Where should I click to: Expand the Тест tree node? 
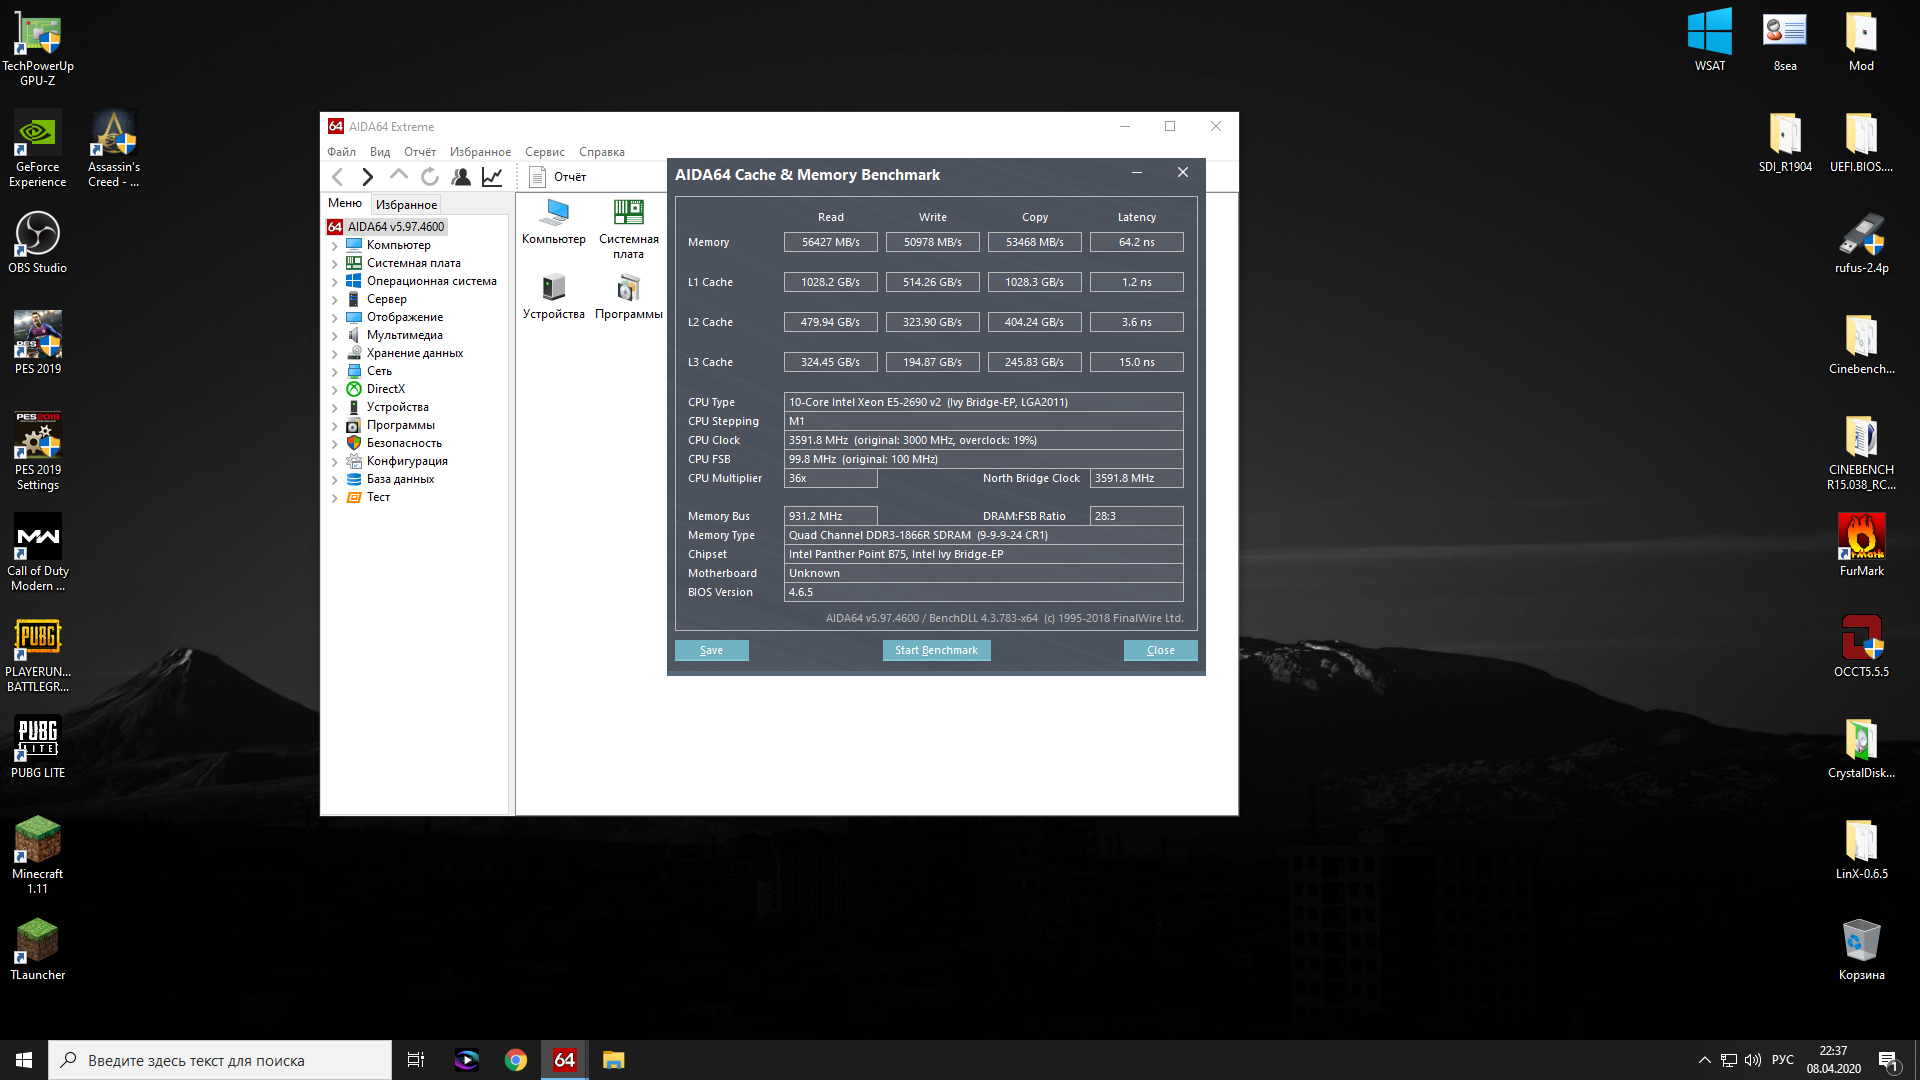click(335, 498)
